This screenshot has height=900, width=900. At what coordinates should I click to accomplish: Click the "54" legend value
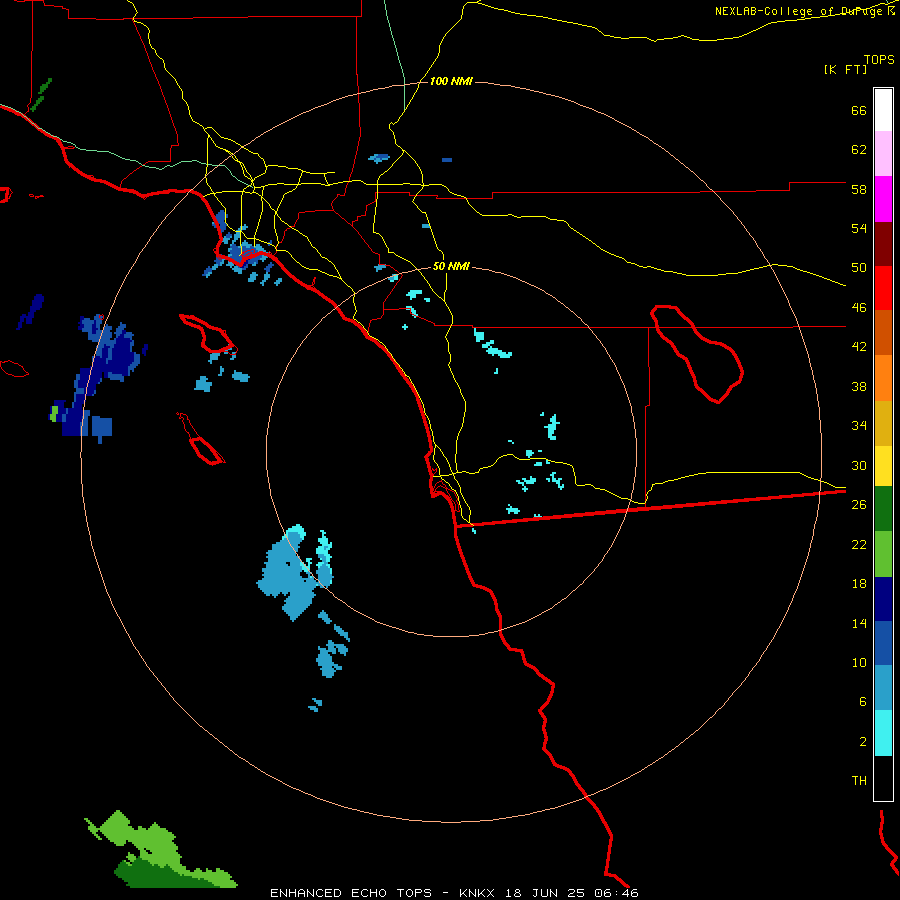tap(859, 228)
